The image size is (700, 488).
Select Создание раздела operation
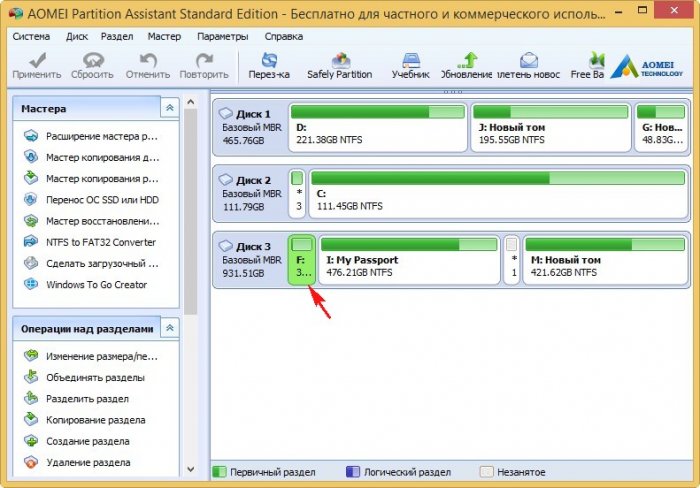(x=77, y=441)
